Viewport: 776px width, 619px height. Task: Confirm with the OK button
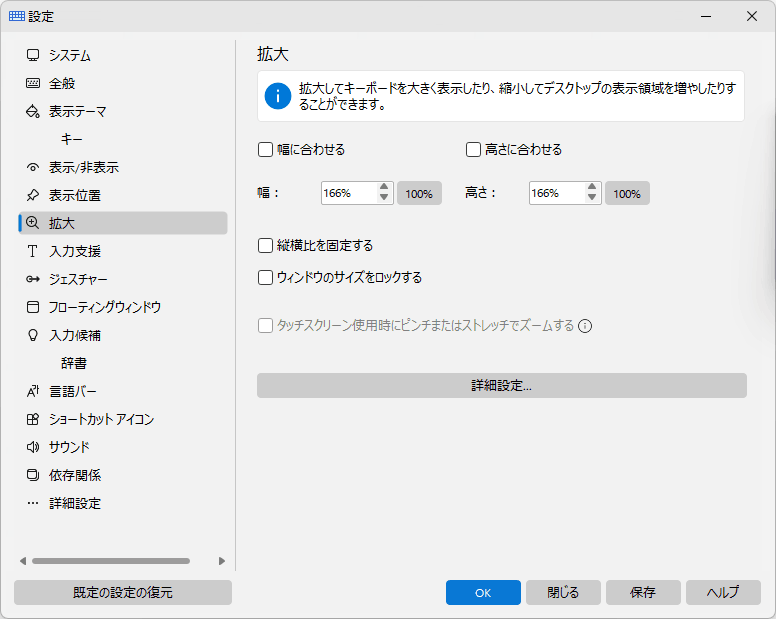[483, 592]
